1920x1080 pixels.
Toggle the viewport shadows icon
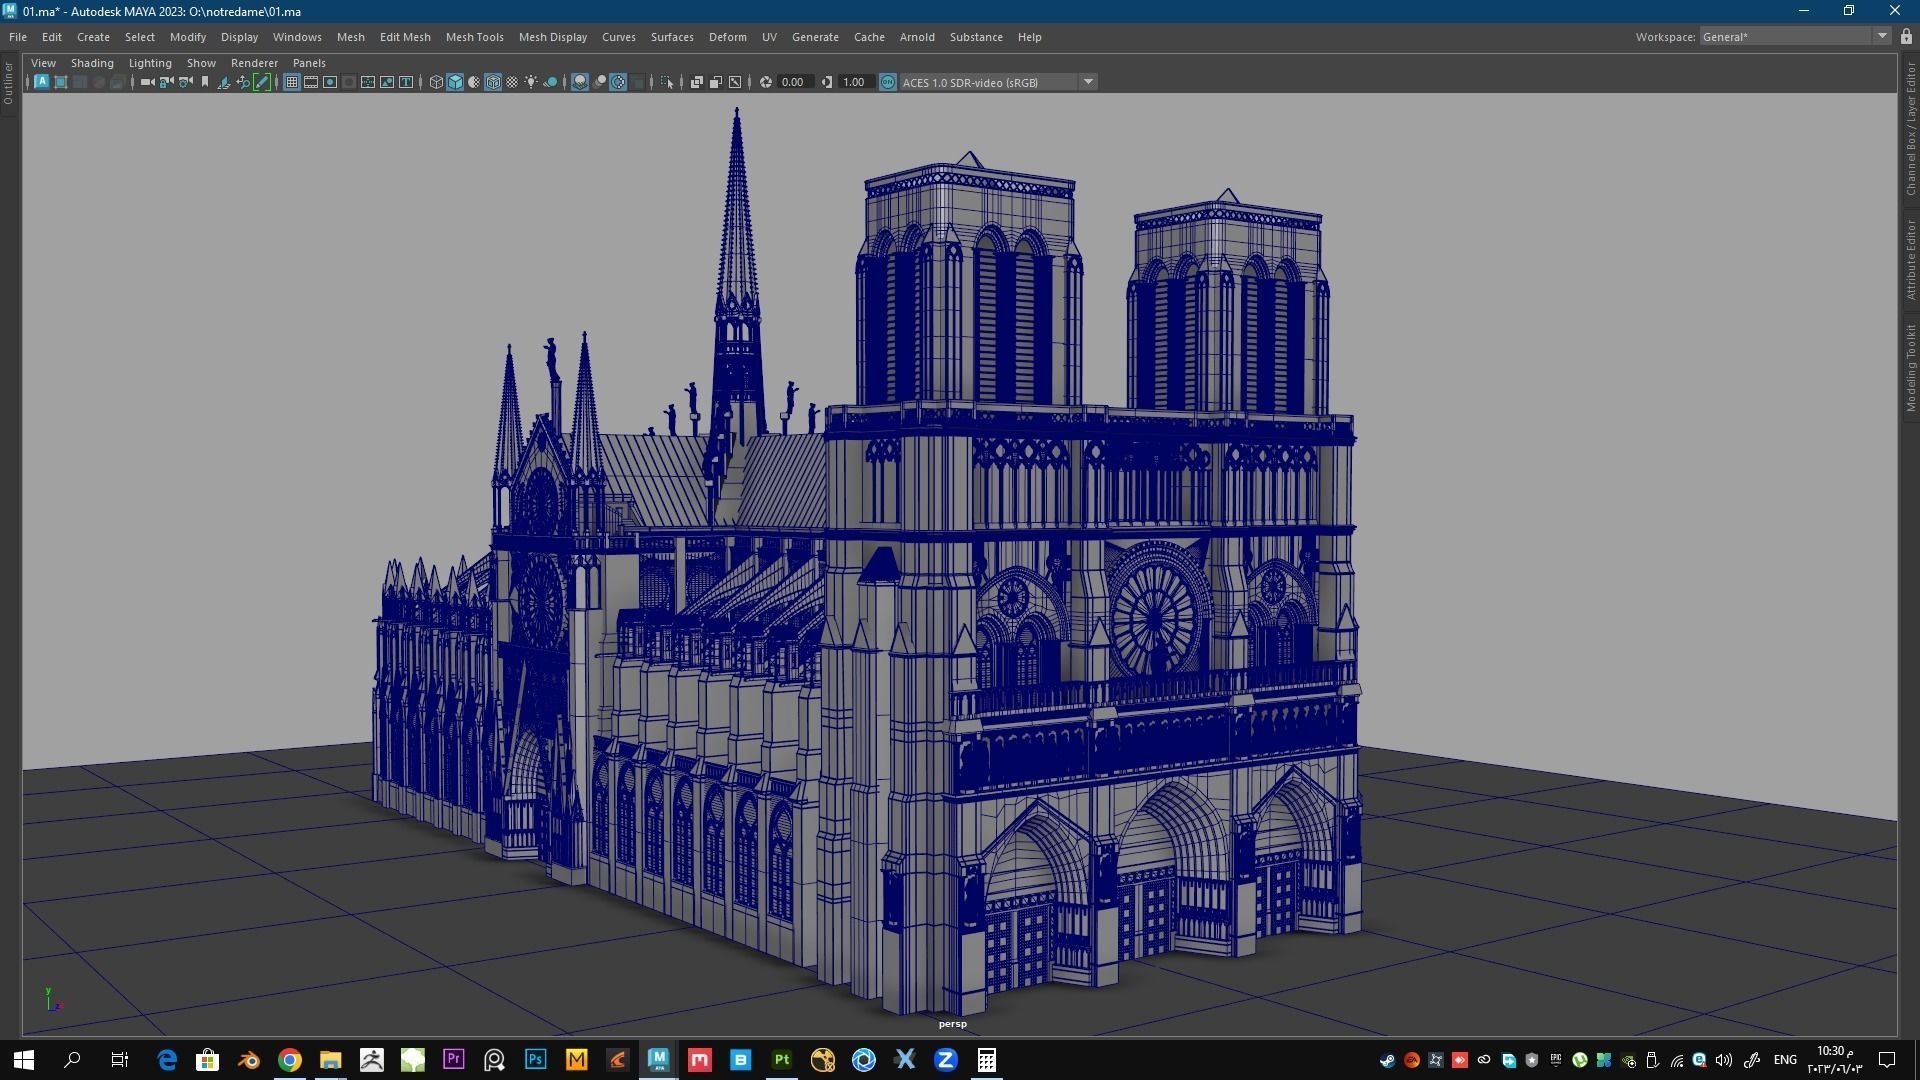click(550, 82)
